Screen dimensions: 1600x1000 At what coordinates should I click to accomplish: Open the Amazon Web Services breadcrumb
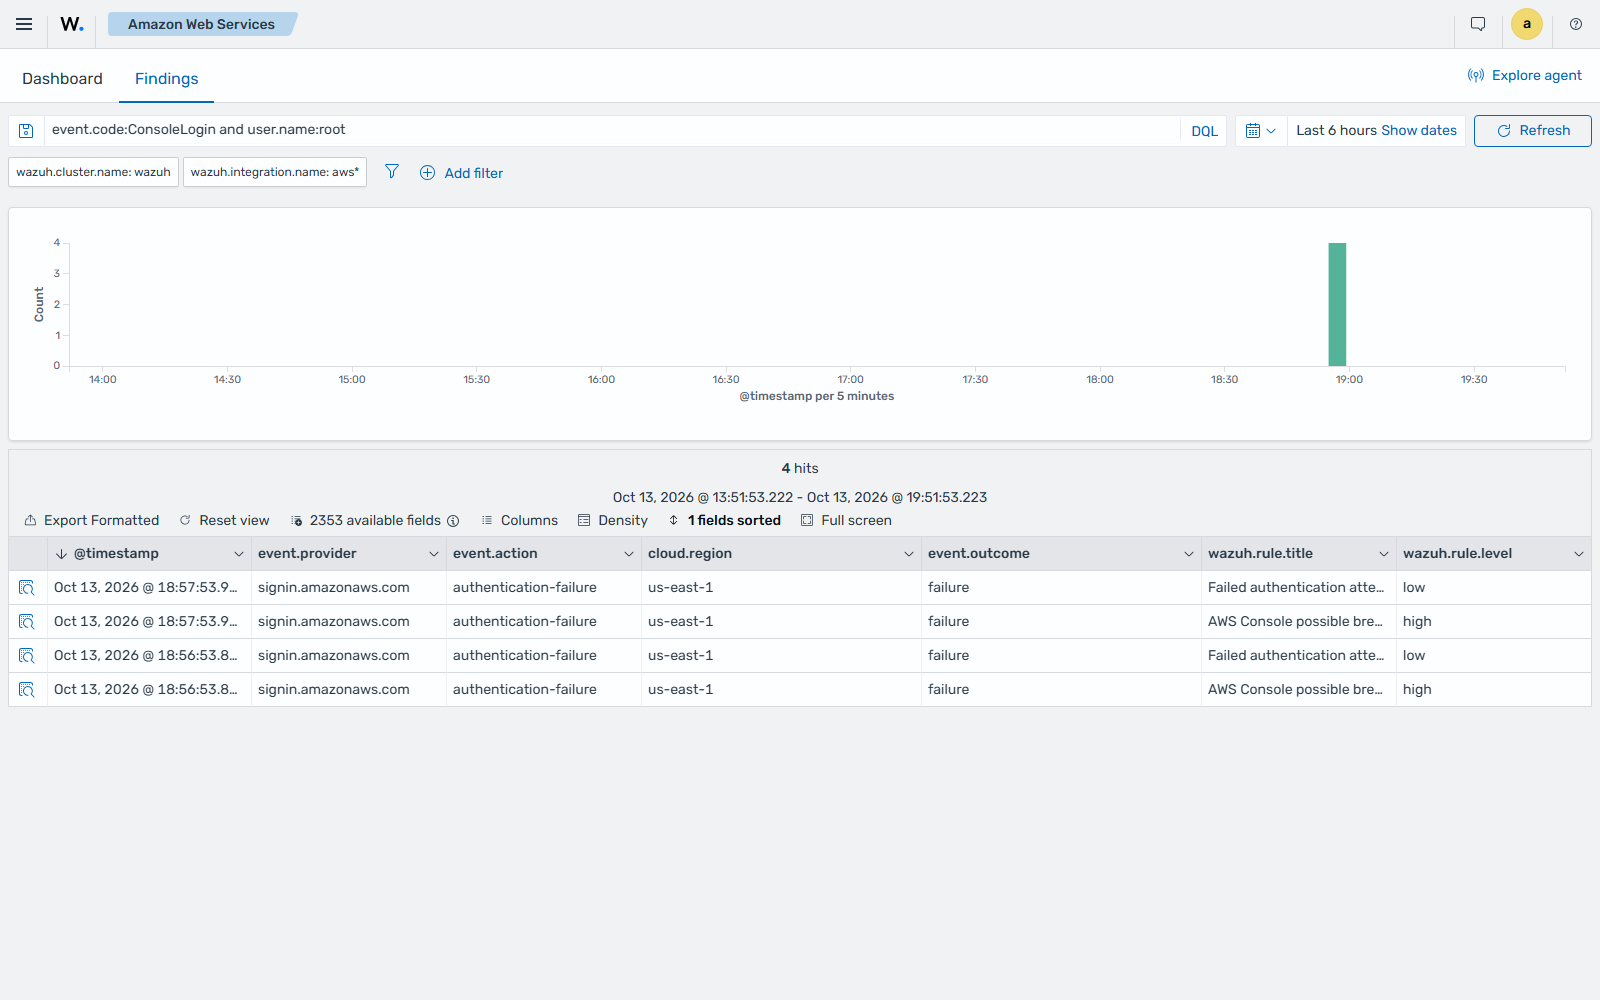click(x=202, y=24)
